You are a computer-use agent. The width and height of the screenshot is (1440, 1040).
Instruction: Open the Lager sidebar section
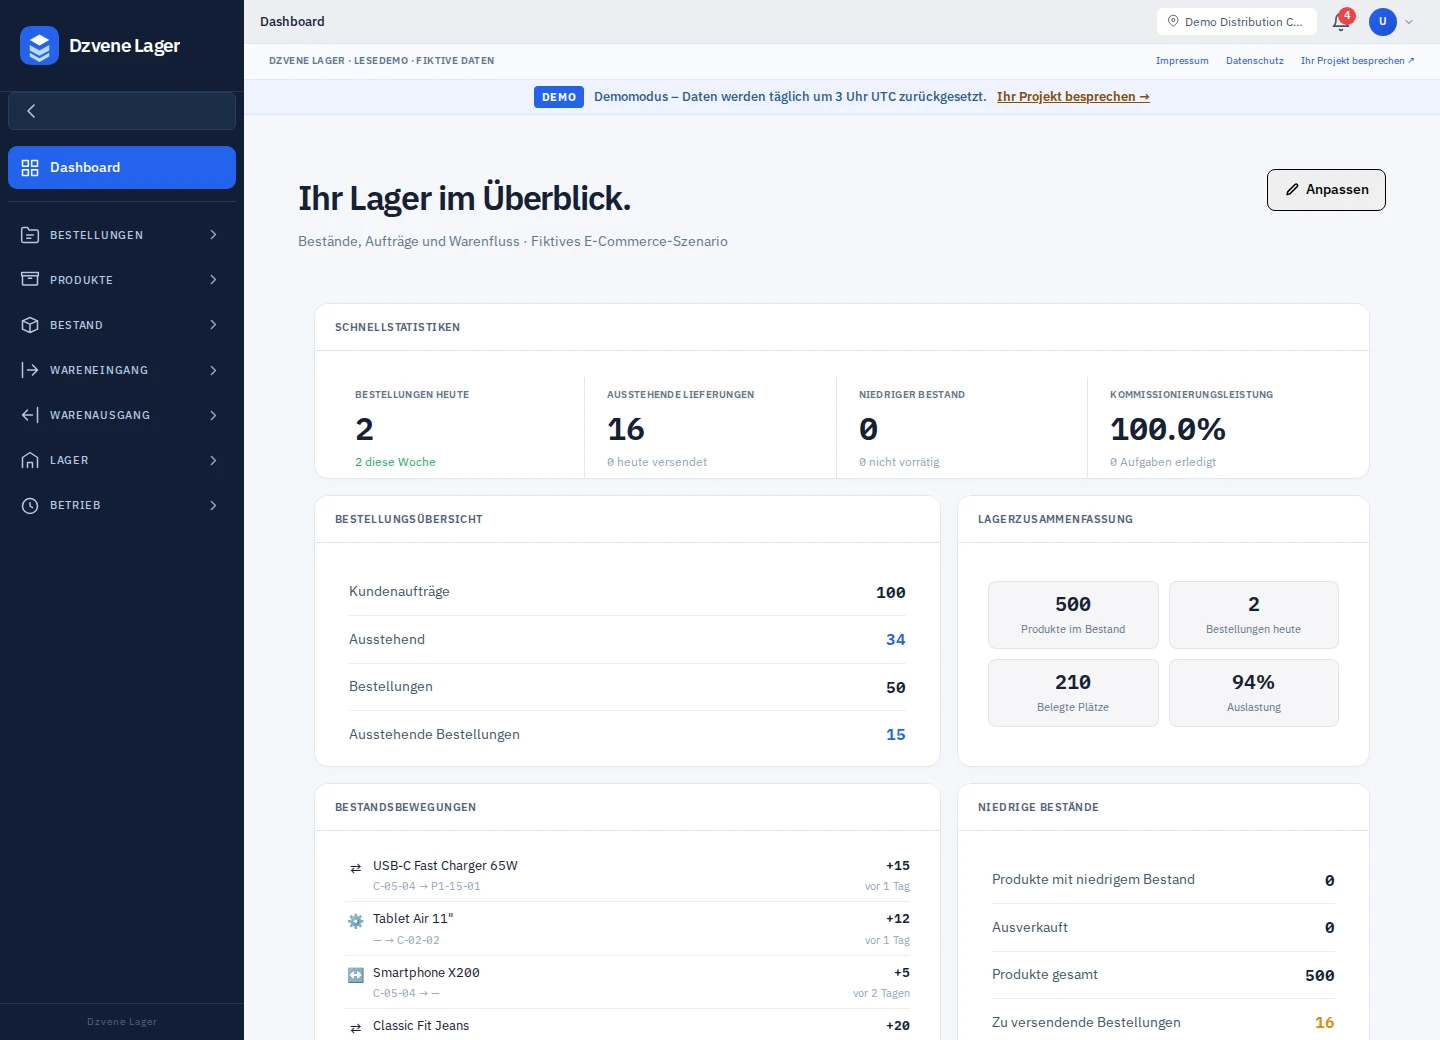click(122, 460)
